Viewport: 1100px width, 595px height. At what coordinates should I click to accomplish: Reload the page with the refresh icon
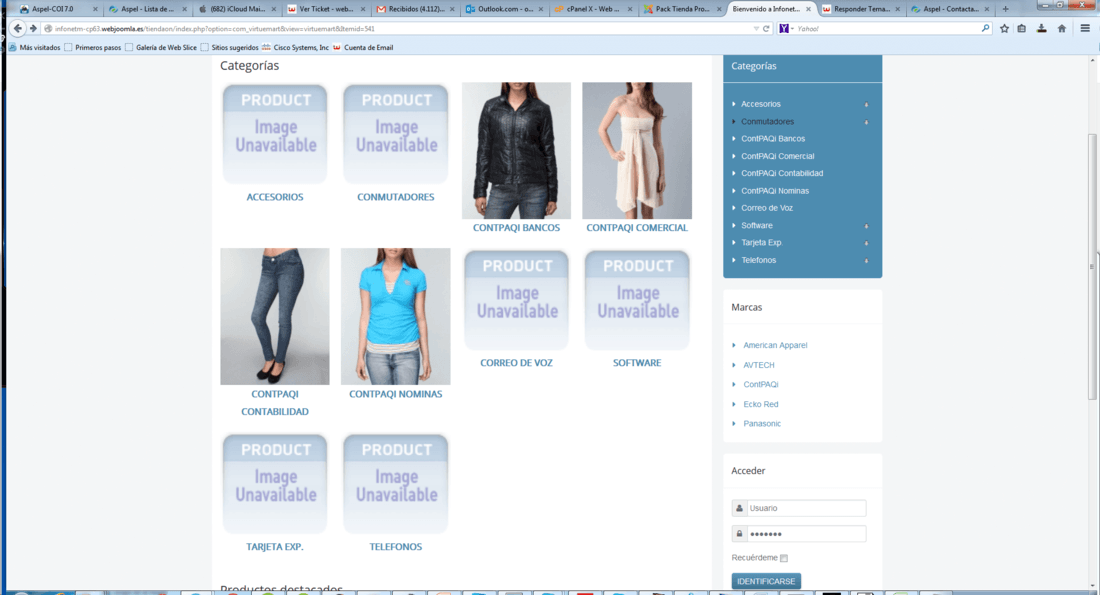[766, 29]
